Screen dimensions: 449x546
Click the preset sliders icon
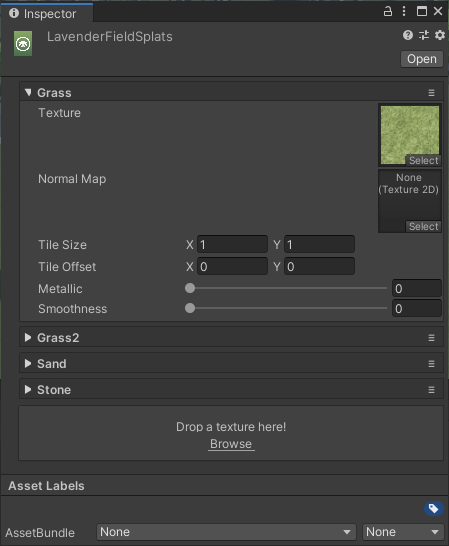(424, 35)
